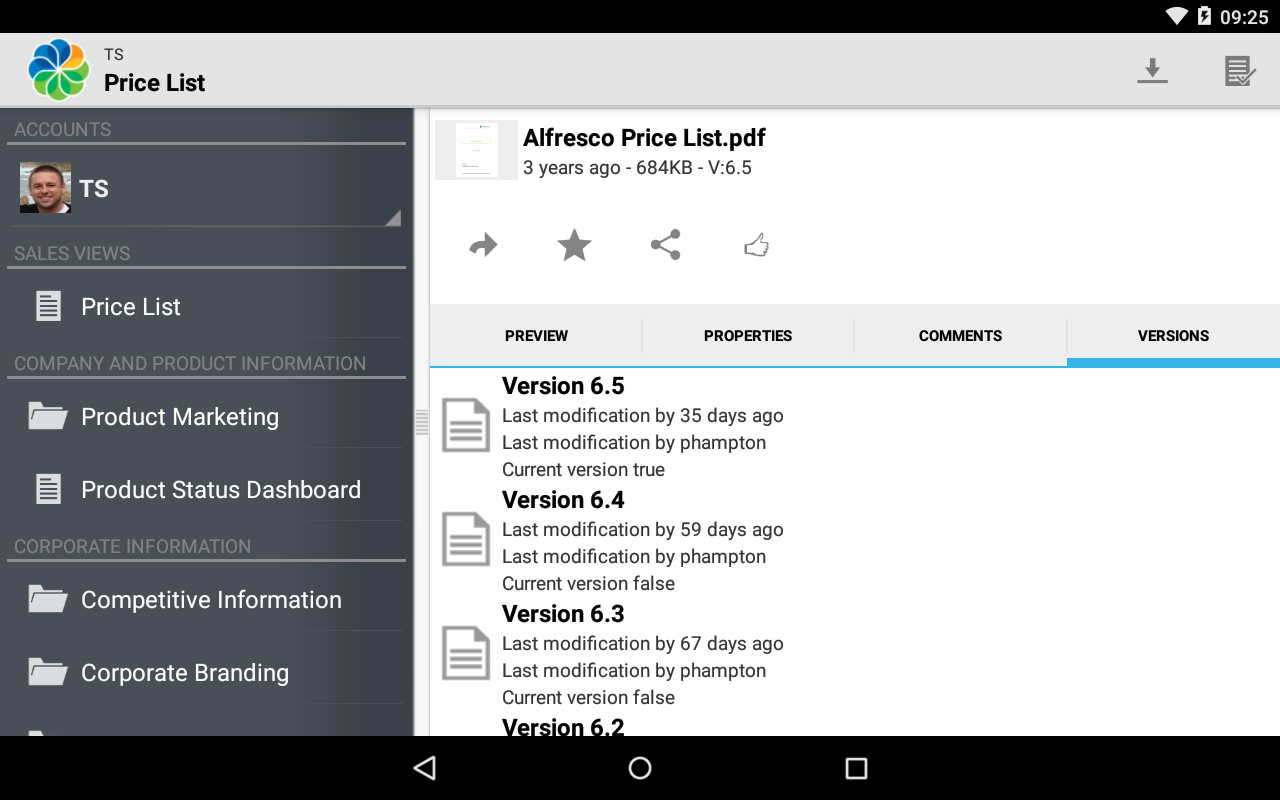The height and width of the screenshot is (800, 1280).
Task: Open the document with the forward arrow icon
Action: pos(483,245)
